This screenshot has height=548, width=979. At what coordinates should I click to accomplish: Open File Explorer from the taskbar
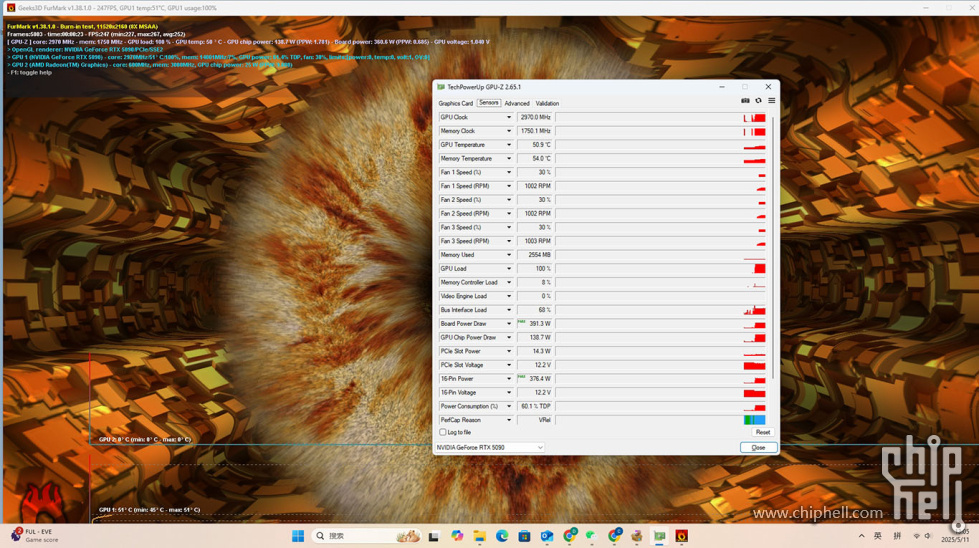pyautogui.click(x=480, y=536)
